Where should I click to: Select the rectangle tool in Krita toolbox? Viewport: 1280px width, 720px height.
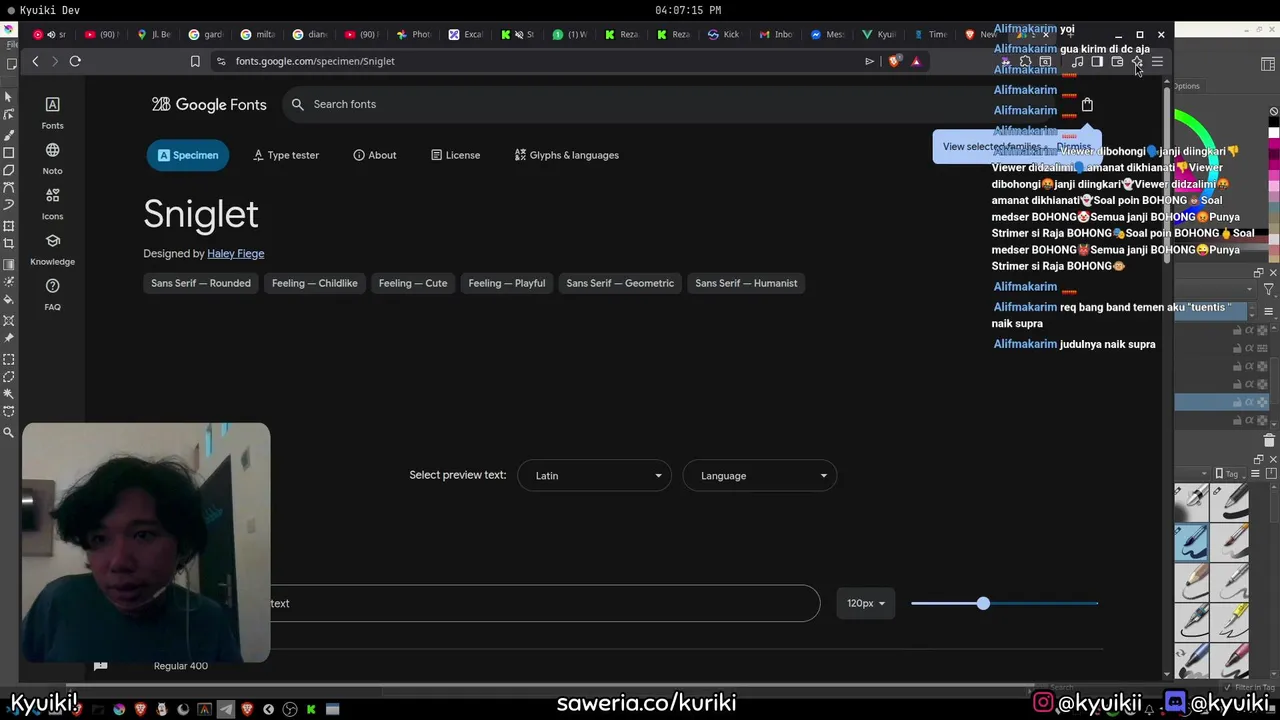[8, 152]
